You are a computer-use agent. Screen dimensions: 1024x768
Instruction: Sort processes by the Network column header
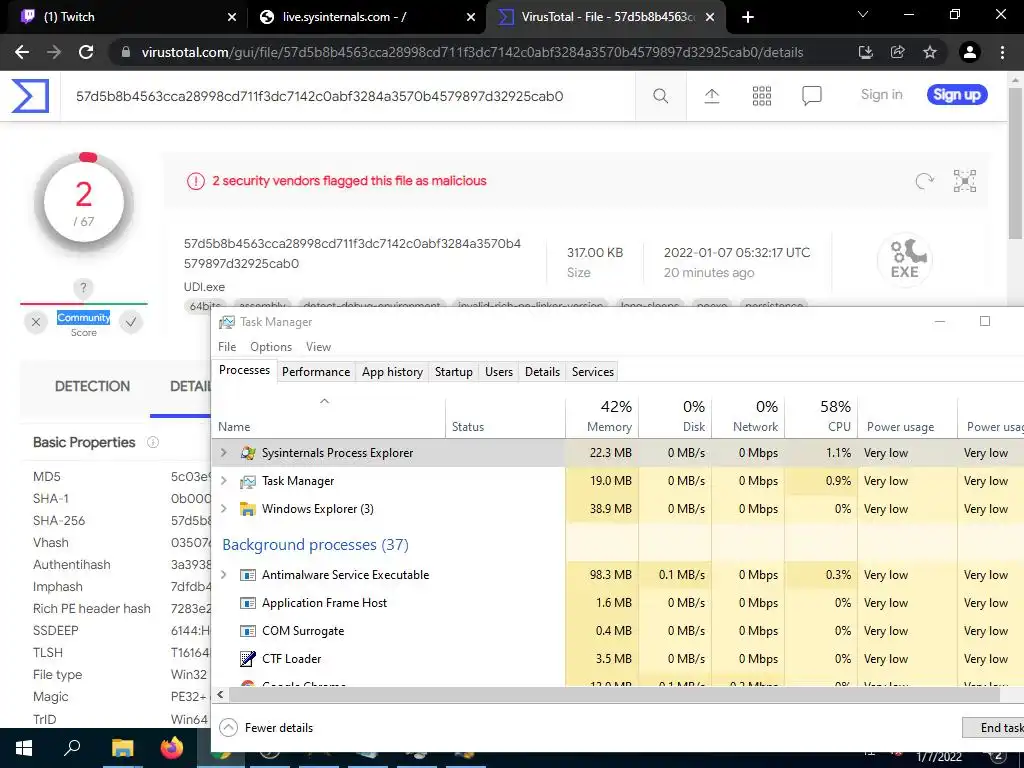(748, 417)
